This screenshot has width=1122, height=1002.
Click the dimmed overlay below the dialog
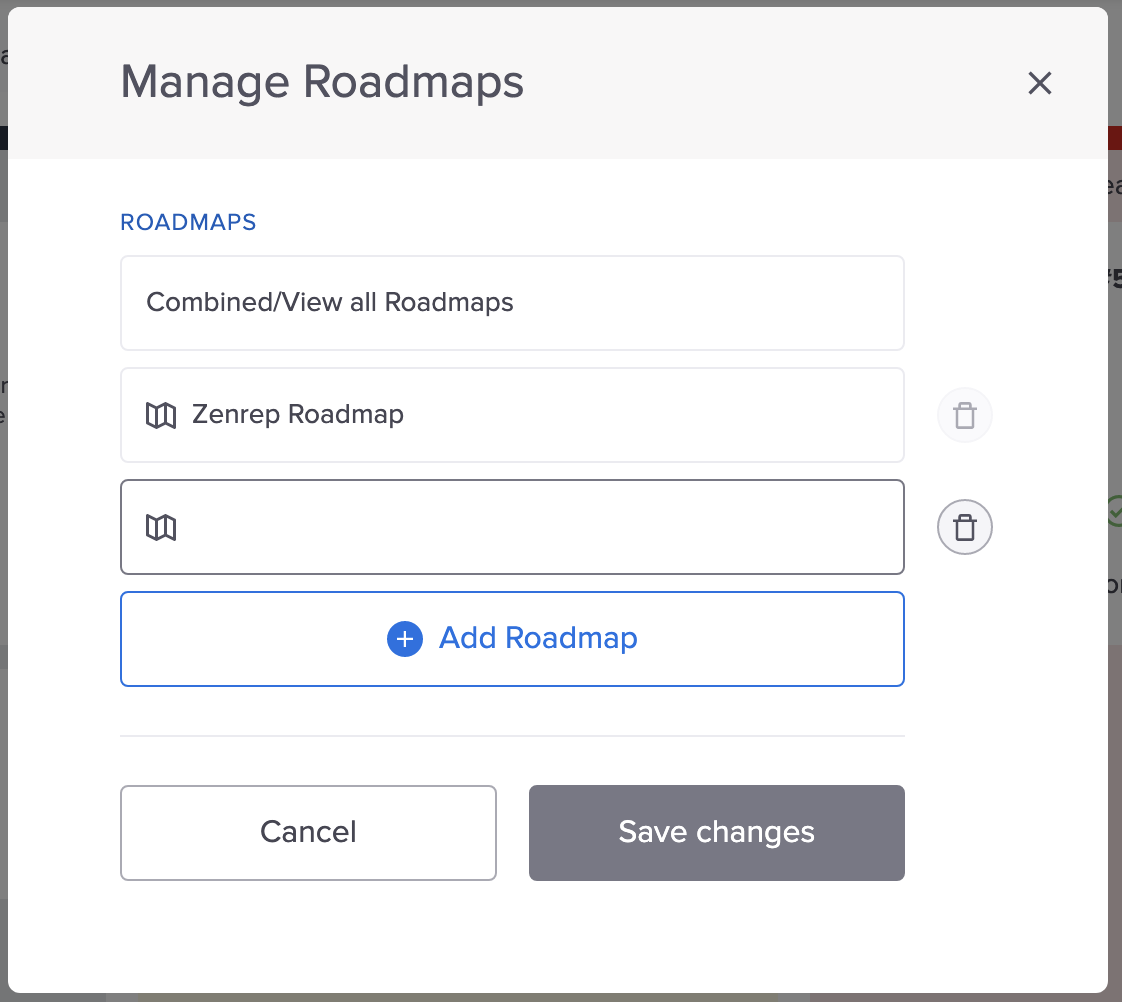pos(561,998)
